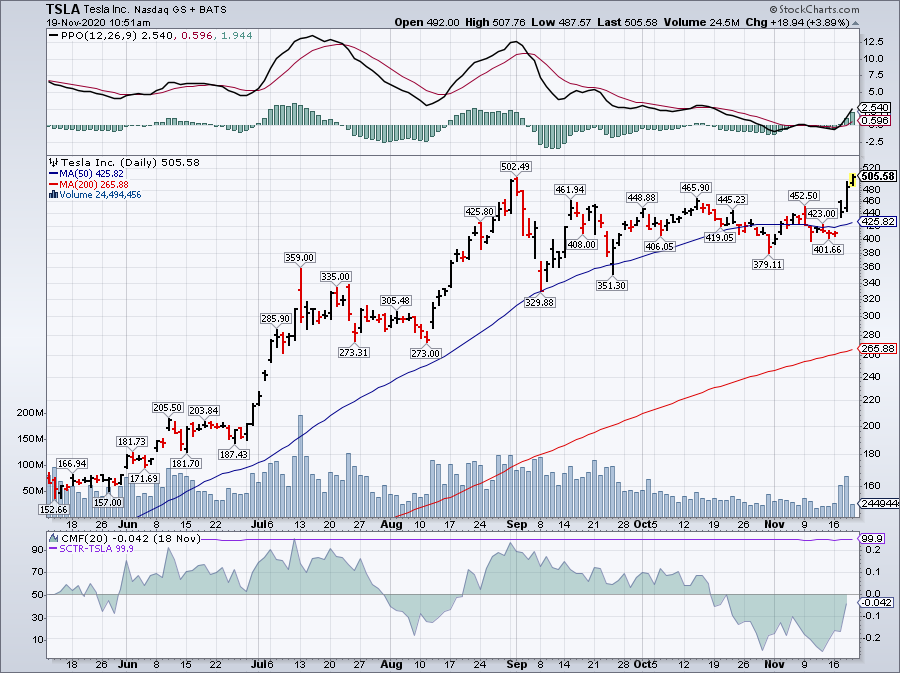Click the 423.00 price label

click(822, 214)
